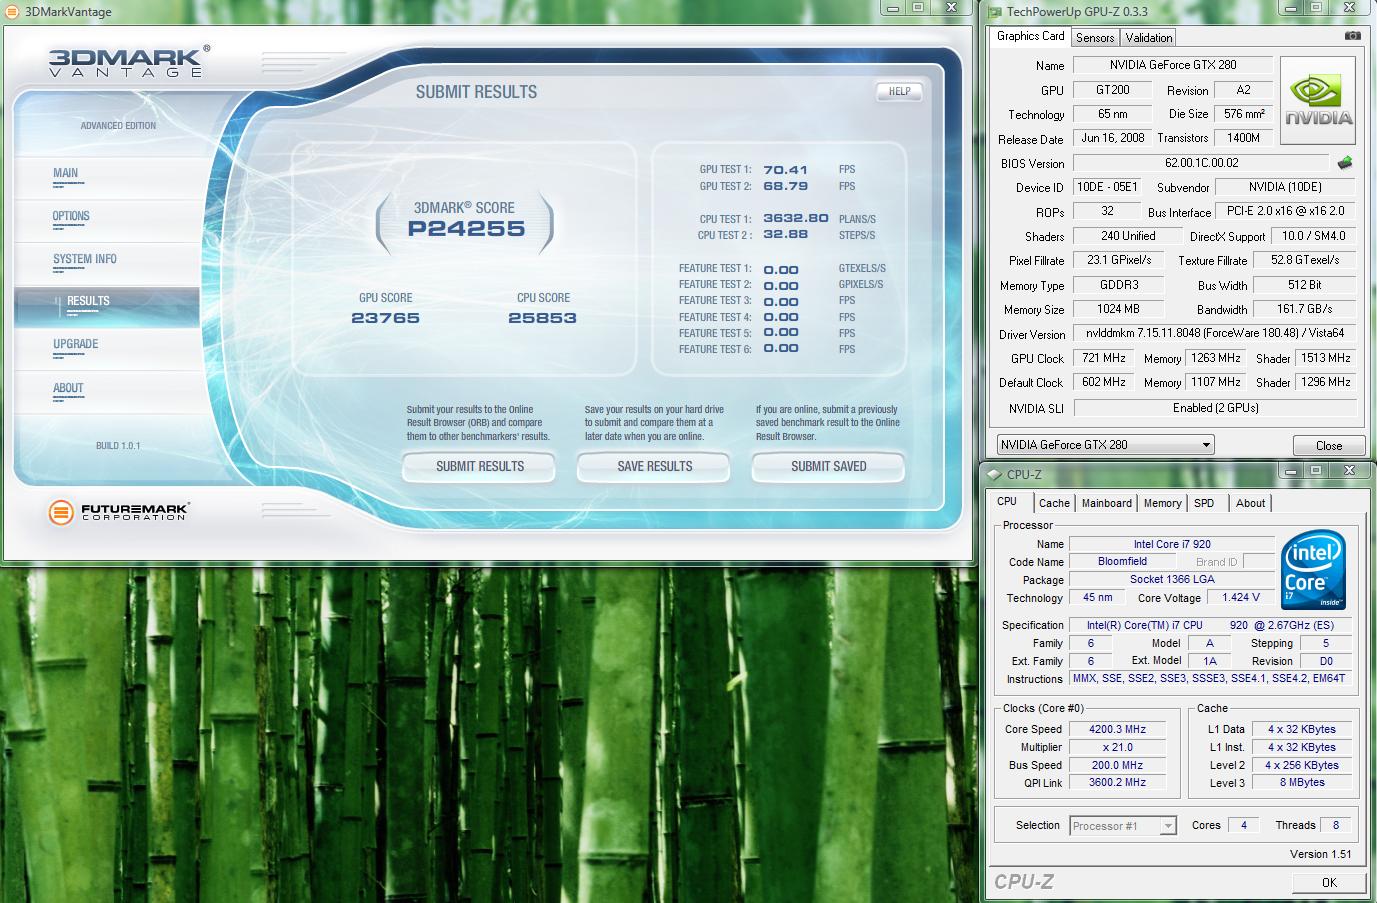The width and height of the screenshot is (1377, 903).
Task: Click the Close button in GPU-Z
Action: pyautogui.click(x=1329, y=445)
